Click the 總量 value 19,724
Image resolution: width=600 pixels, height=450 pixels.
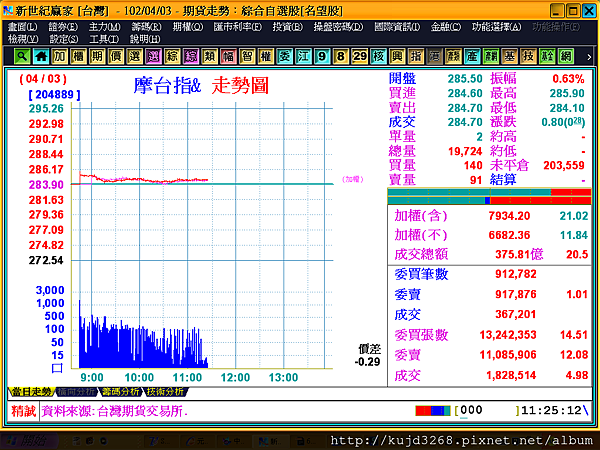click(465, 151)
